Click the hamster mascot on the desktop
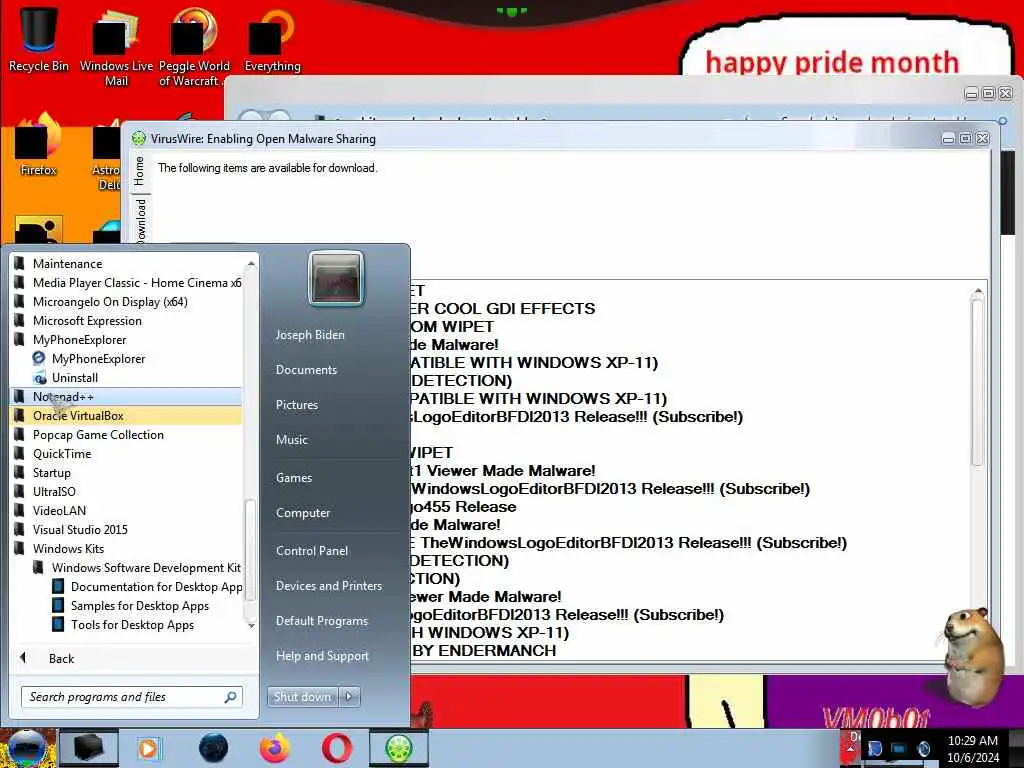 point(973,656)
